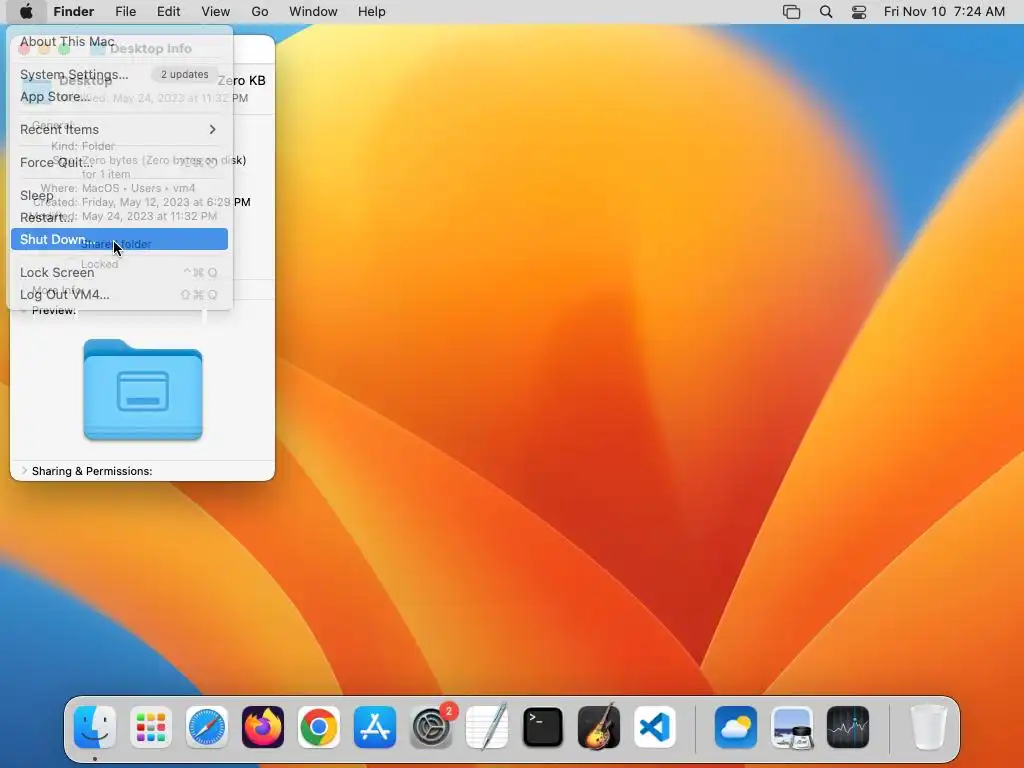The width and height of the screenshot is (1024, 768).
Task: Launch Safari from the Dock
Action: [x=207, y=727]
